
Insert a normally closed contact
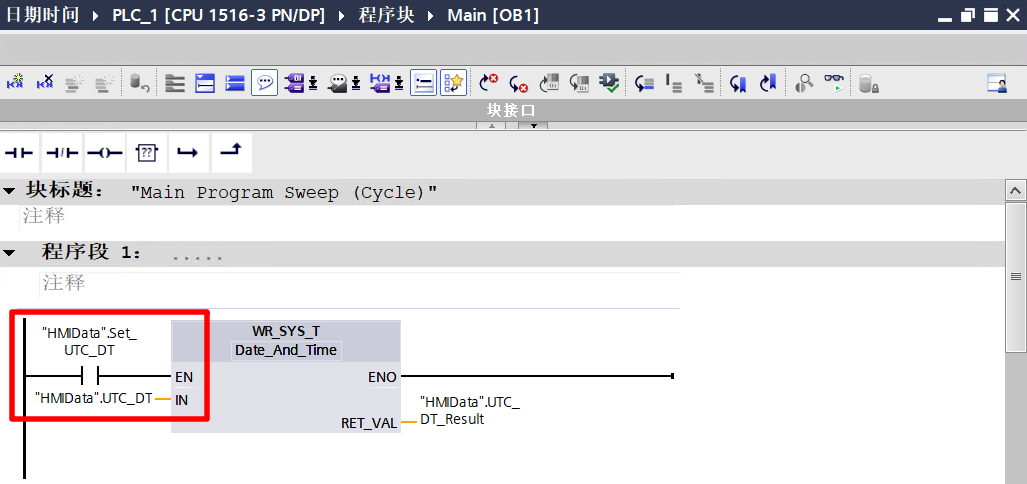pos(62,153)
